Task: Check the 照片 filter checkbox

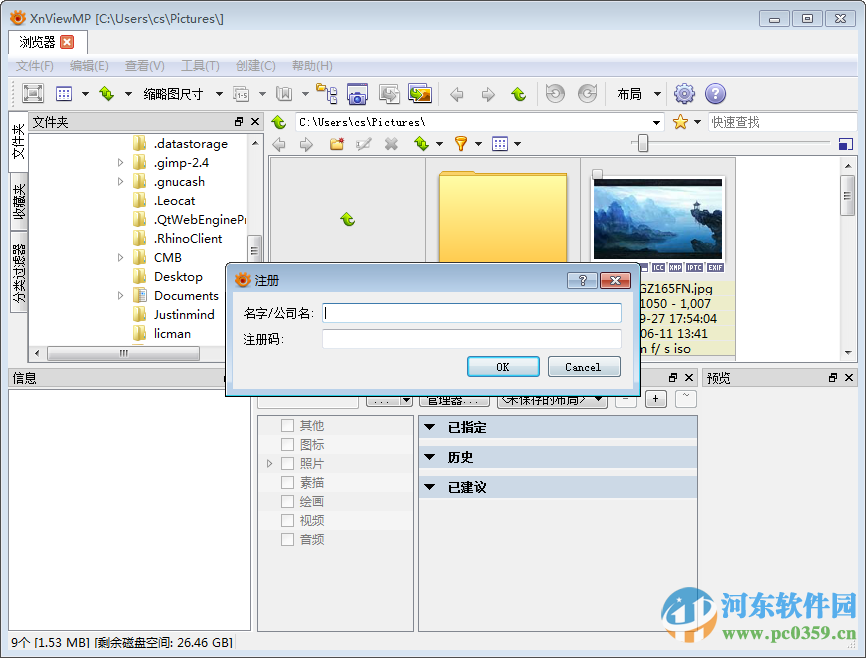Action: 289,462
